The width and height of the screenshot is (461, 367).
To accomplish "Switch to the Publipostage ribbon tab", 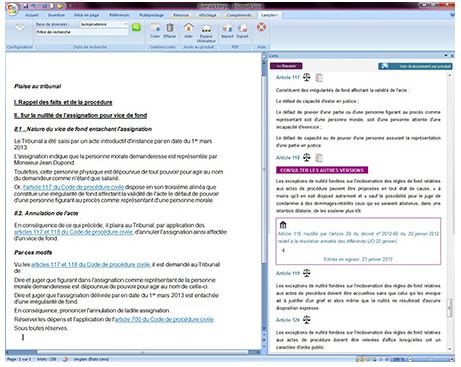I will (x=151, y=15).
